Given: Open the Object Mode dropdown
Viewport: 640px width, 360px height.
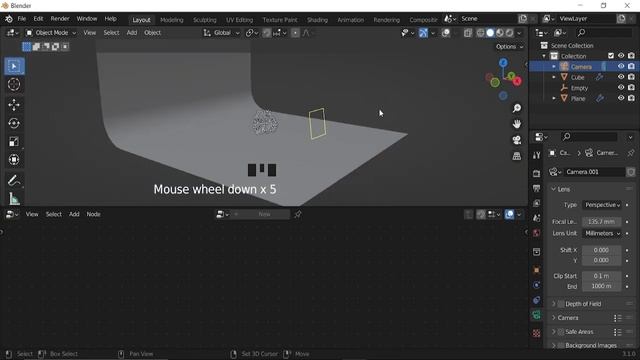Looking at the screenshot, I should tap(51, 33).
